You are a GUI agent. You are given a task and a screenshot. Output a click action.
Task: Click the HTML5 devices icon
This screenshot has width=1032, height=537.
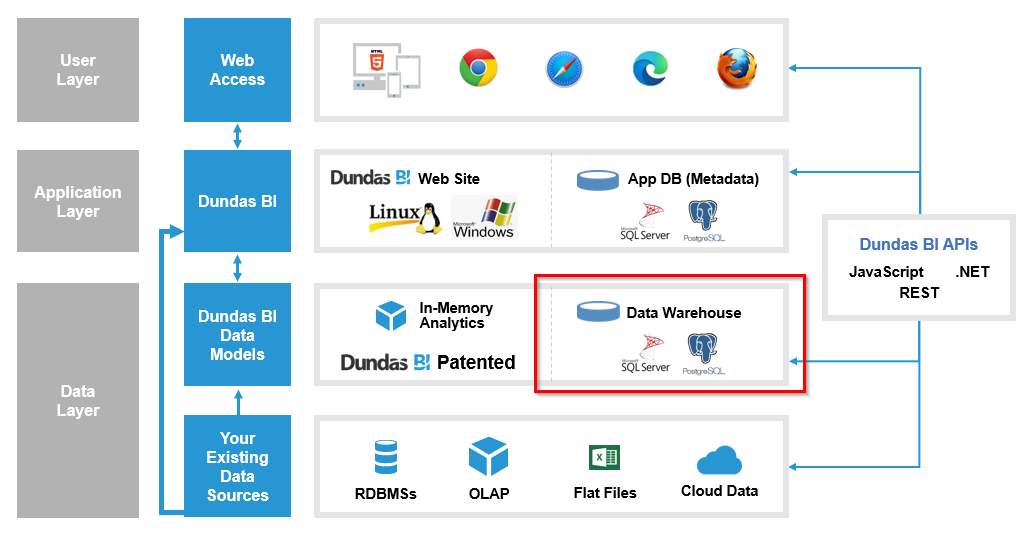(x=386, y=70)
